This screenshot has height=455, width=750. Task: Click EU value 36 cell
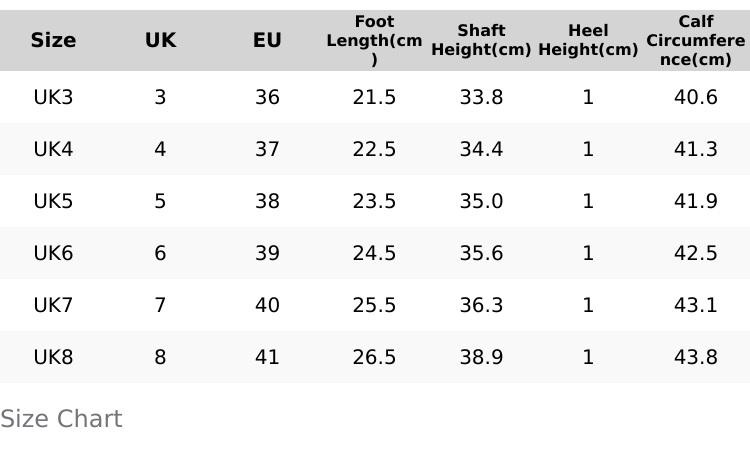click(x=267, y=97)
